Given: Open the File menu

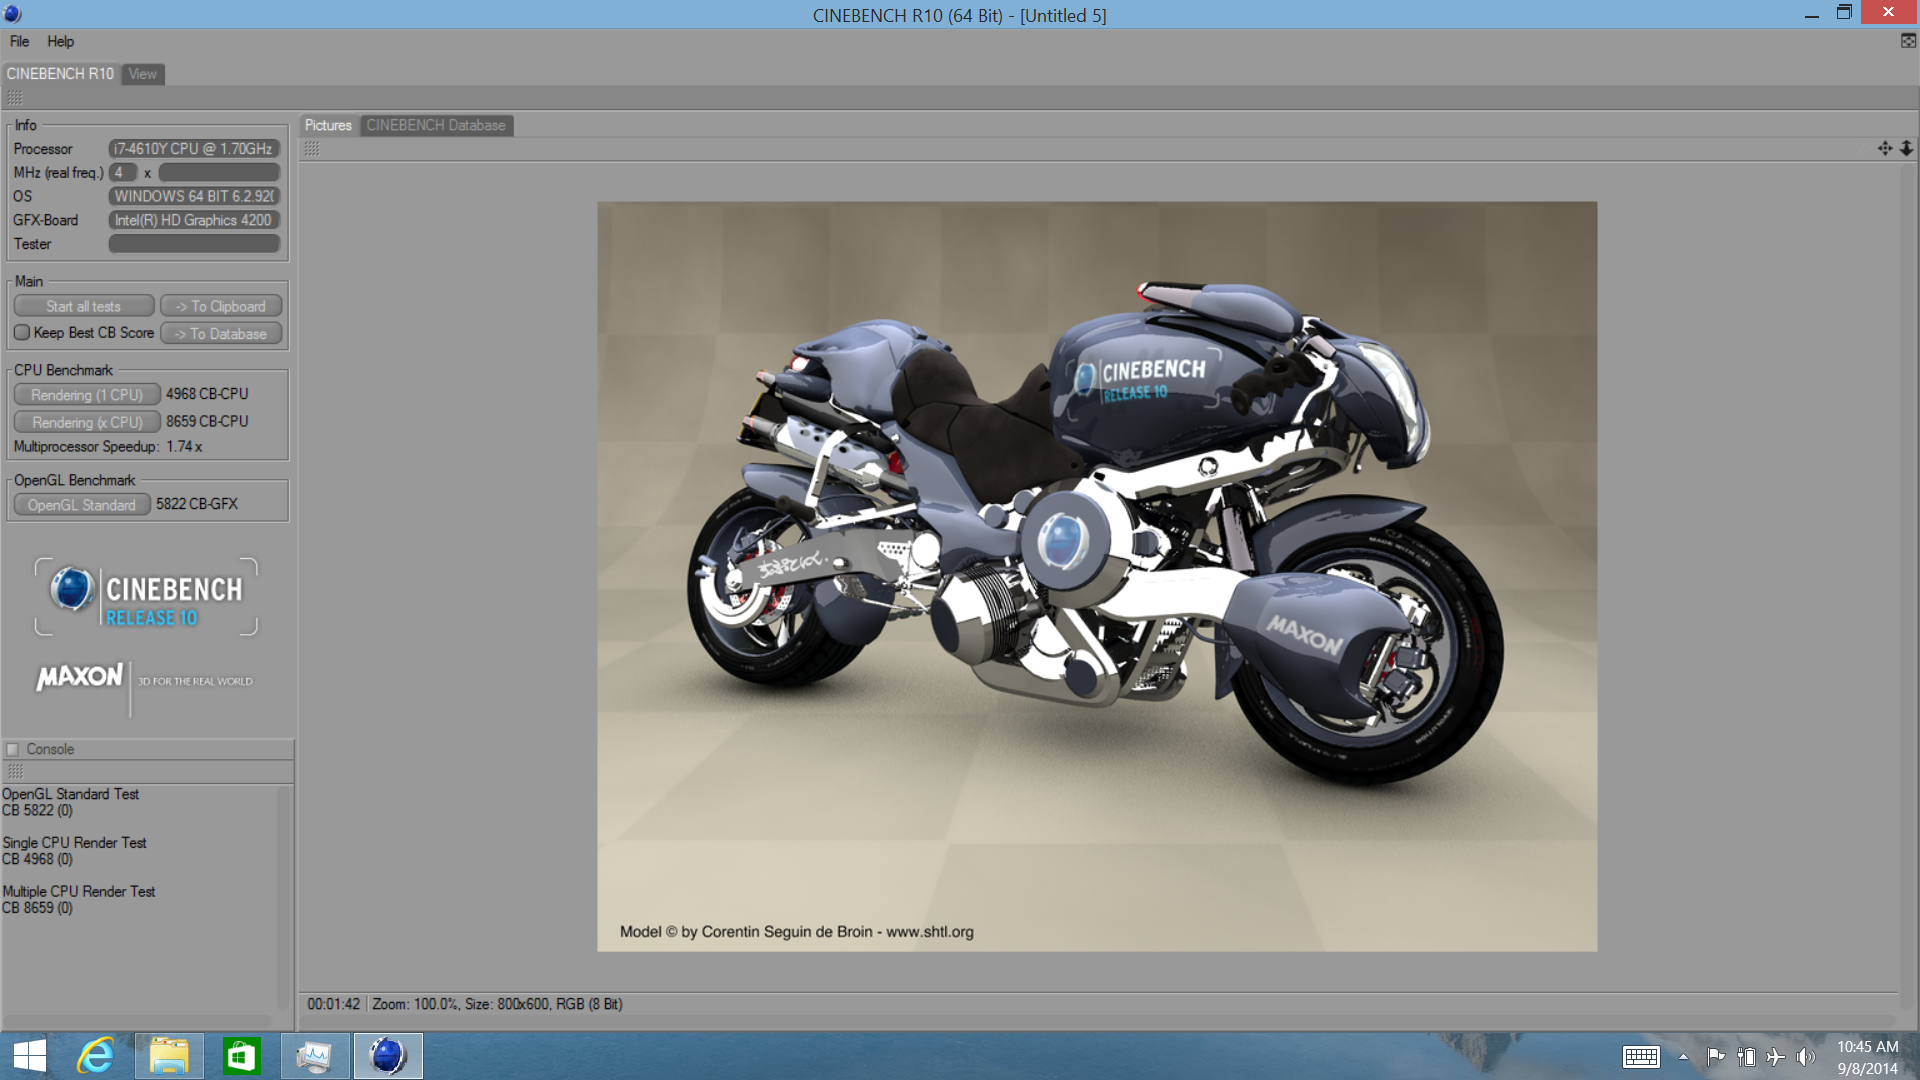Looking at the screenshot, I should point(19,41).
